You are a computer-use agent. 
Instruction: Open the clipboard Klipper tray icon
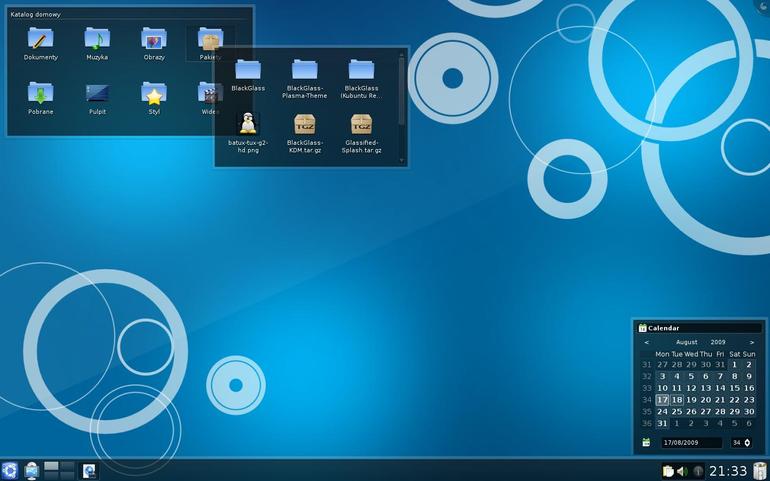click(x=668, y=472)
